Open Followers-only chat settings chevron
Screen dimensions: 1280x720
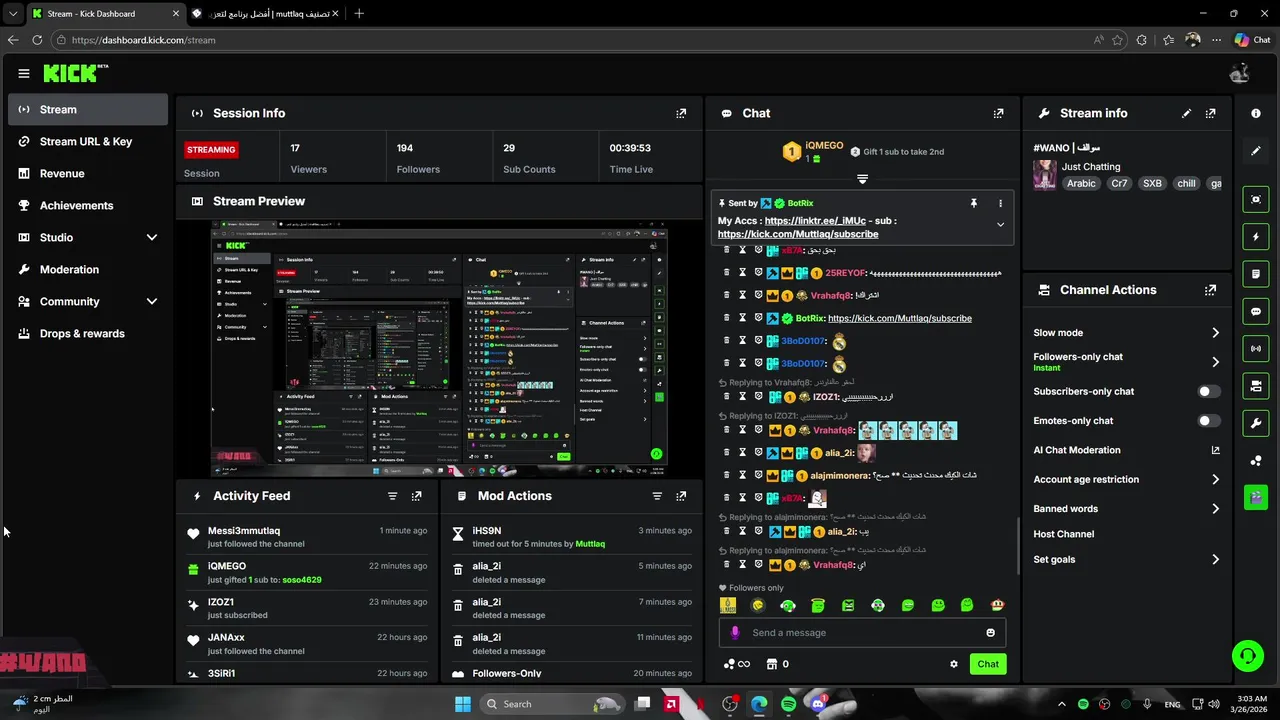pos(1215,362)
